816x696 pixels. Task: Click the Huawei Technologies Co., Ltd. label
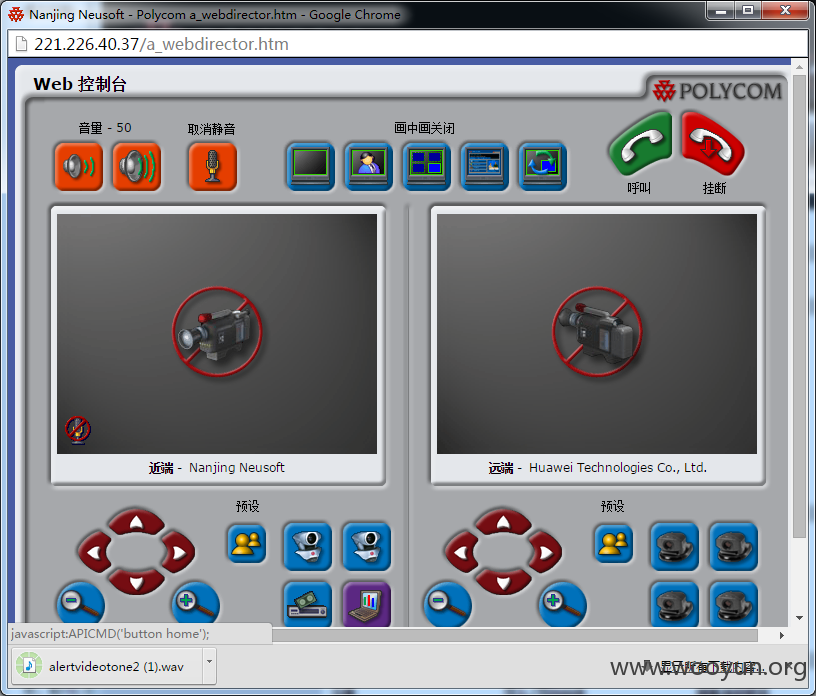click(618, 467)
